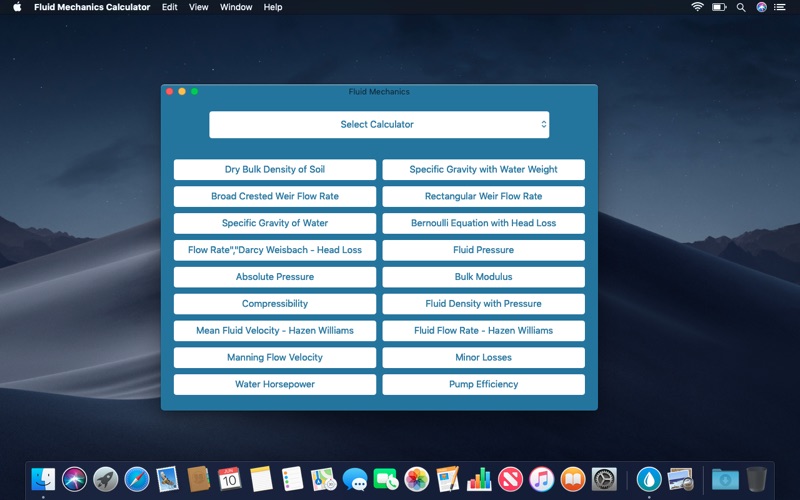The height and width of the screenshot is (500, 800).
Task: Select the Compressibility calculator
Action: [x=274, y=304]
